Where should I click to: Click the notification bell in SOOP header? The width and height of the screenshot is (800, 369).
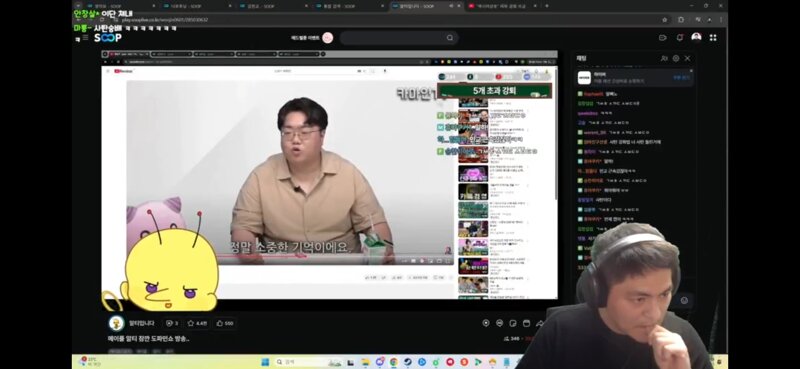point(680,37)
